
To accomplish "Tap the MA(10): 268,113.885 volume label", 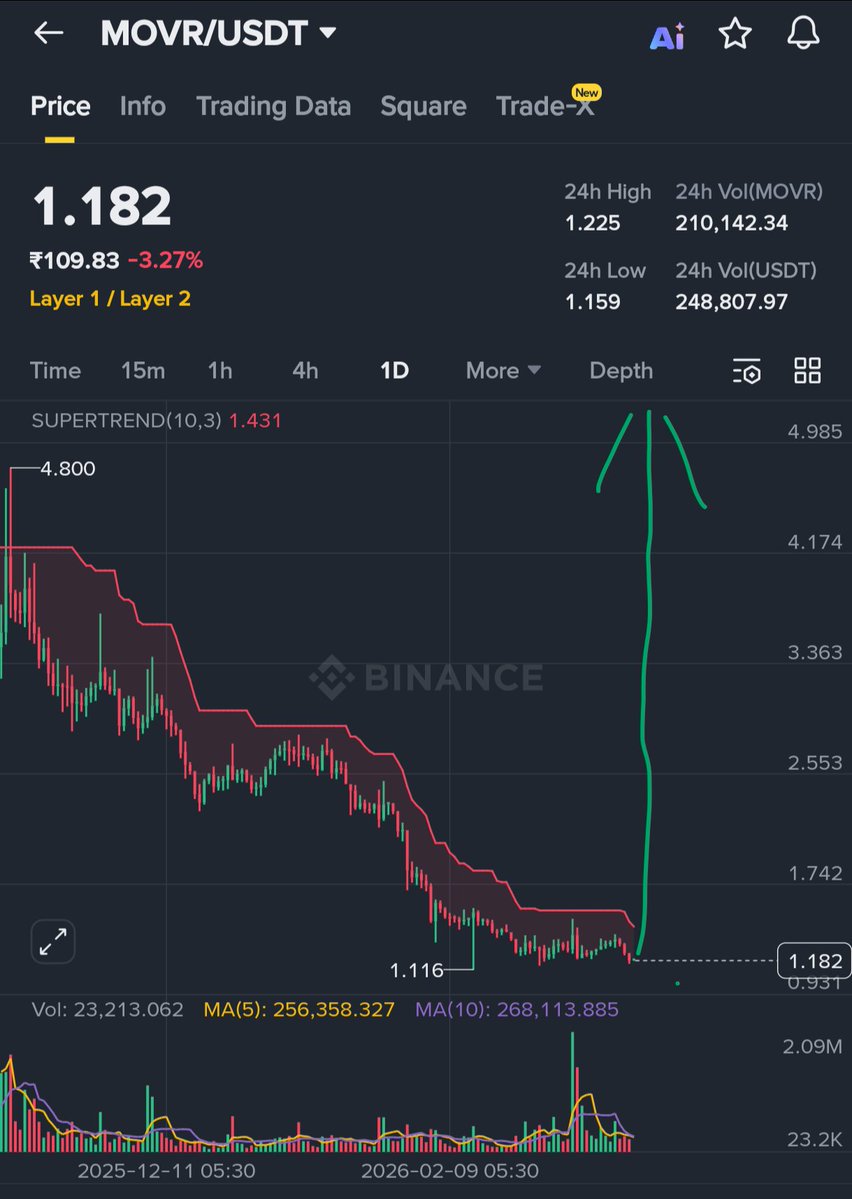I will click(x=516, y=1009).
